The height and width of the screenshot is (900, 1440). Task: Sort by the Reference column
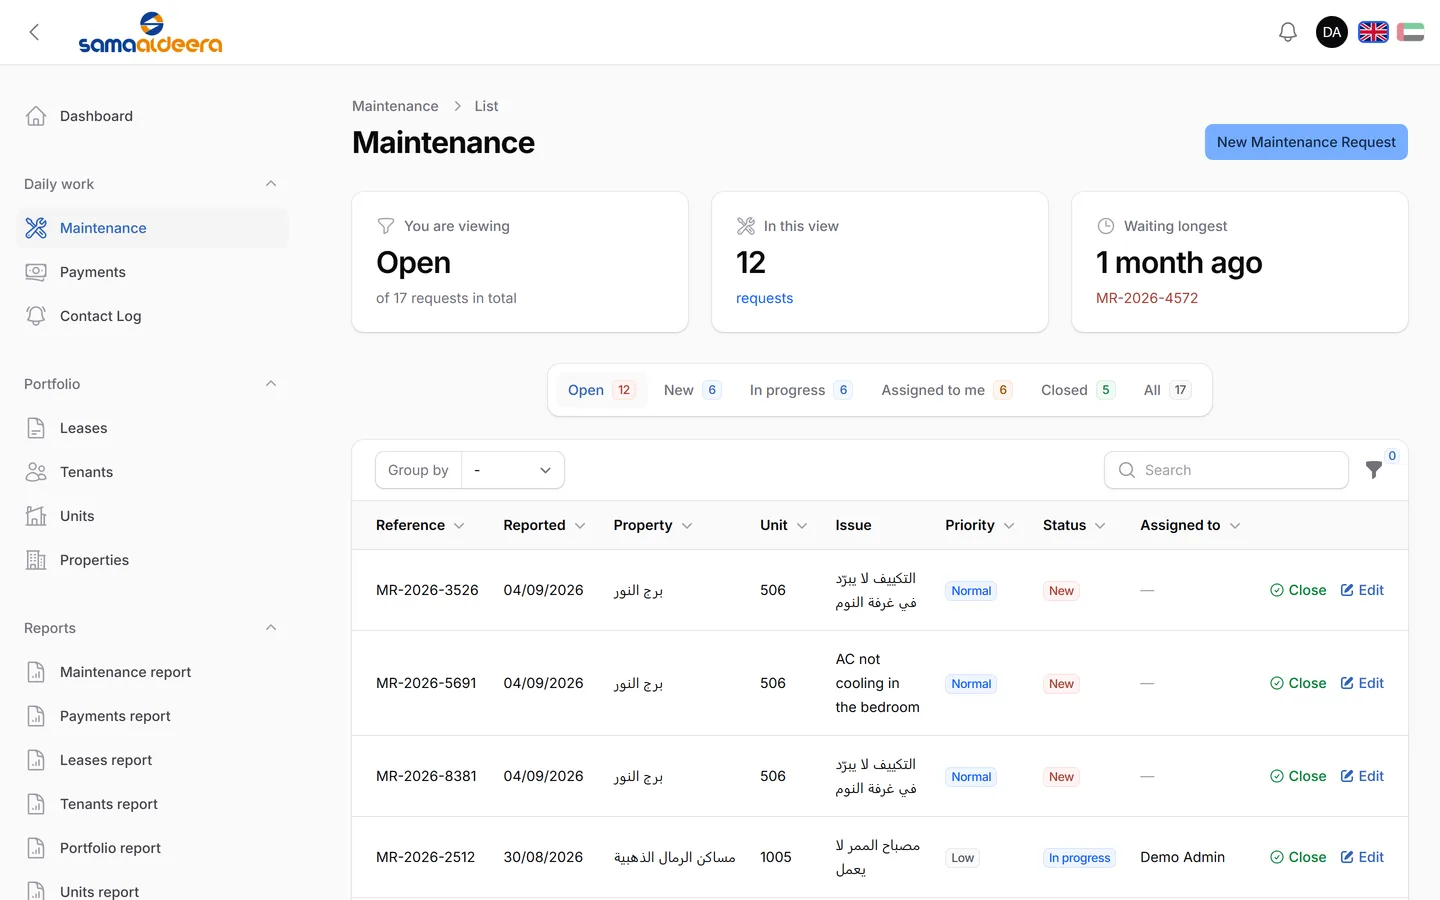click(420, 525)
